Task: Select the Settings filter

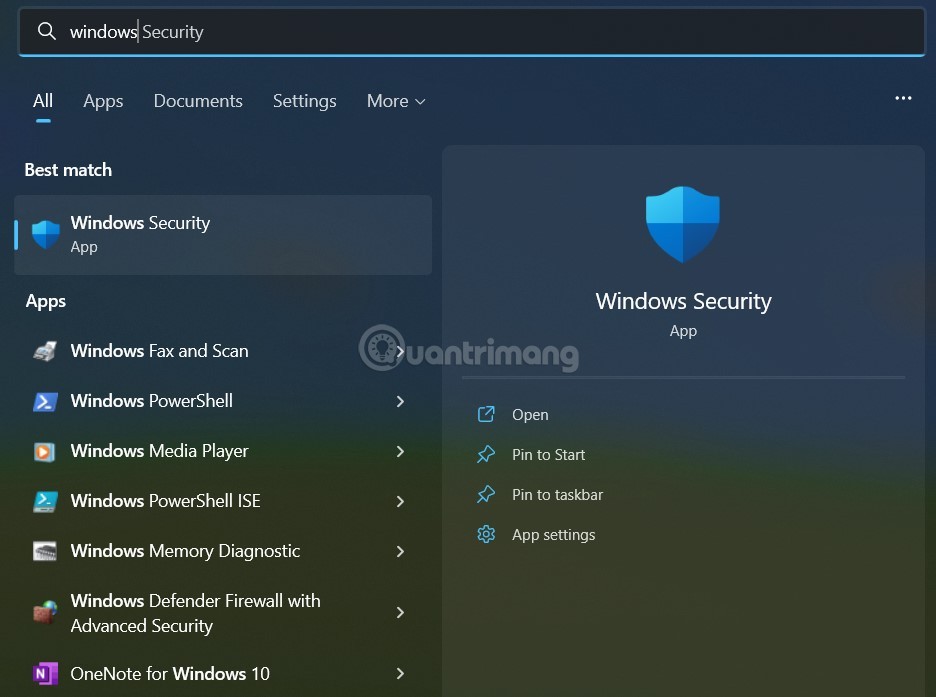Action: pyautogui.click(x=304, y=100)
